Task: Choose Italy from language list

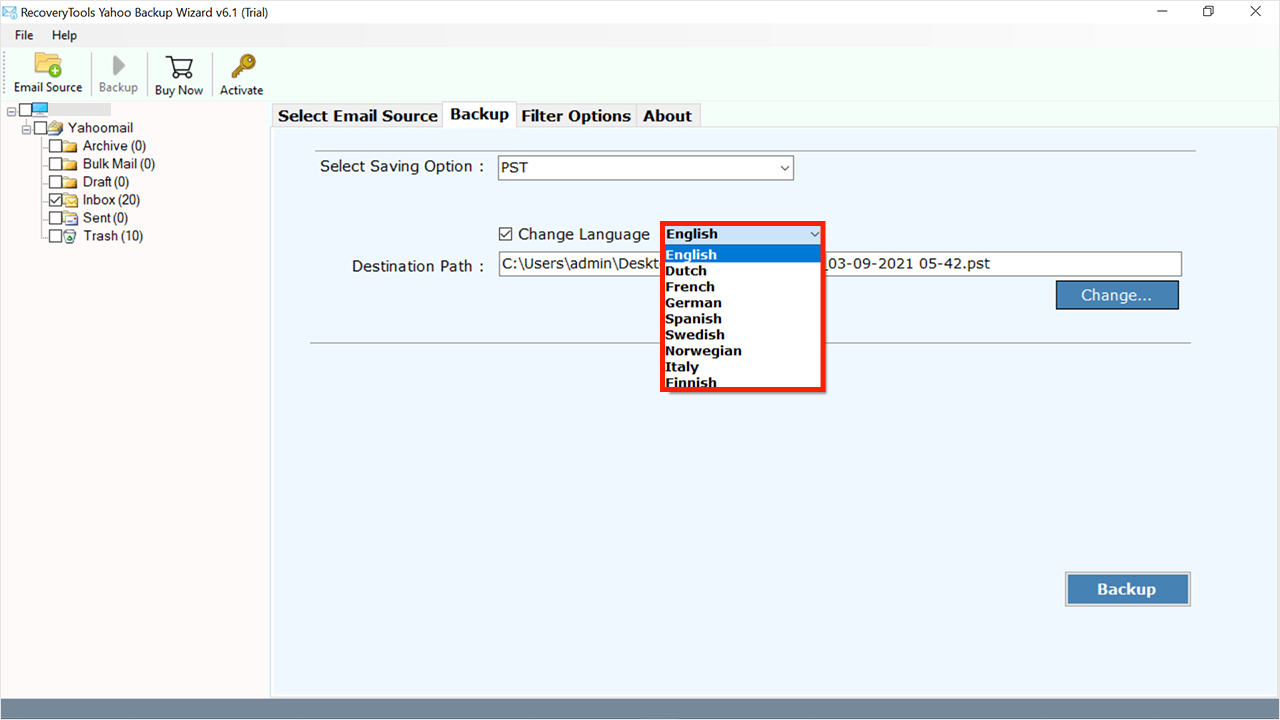Action: click(742, 367)
